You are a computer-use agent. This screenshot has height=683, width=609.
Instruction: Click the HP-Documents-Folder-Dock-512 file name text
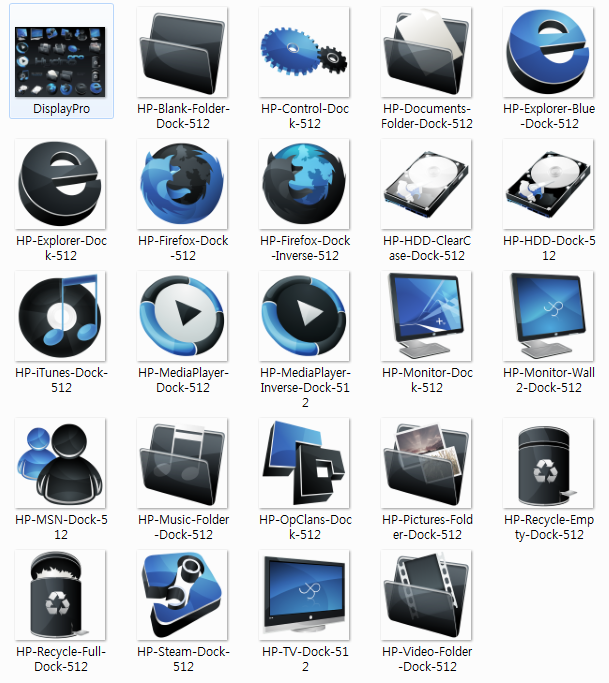pos(427,116)
